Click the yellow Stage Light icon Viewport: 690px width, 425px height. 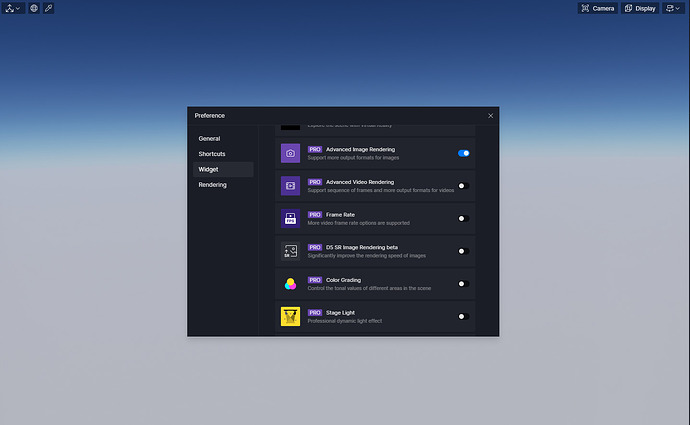pos(290,316)
